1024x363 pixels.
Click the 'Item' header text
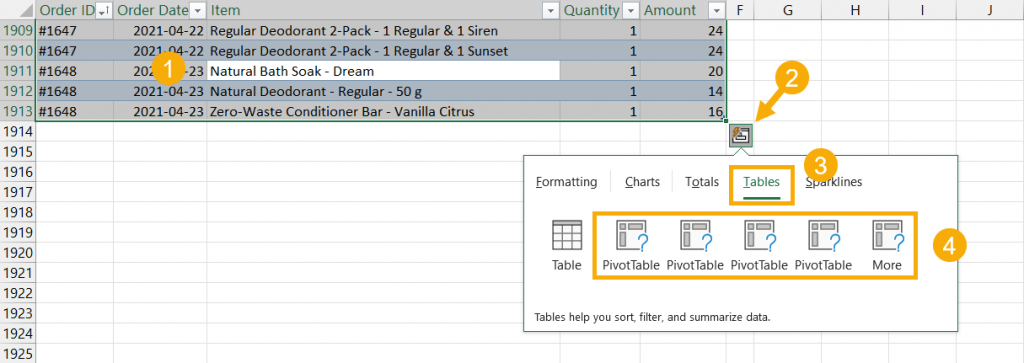pos(225,10)
